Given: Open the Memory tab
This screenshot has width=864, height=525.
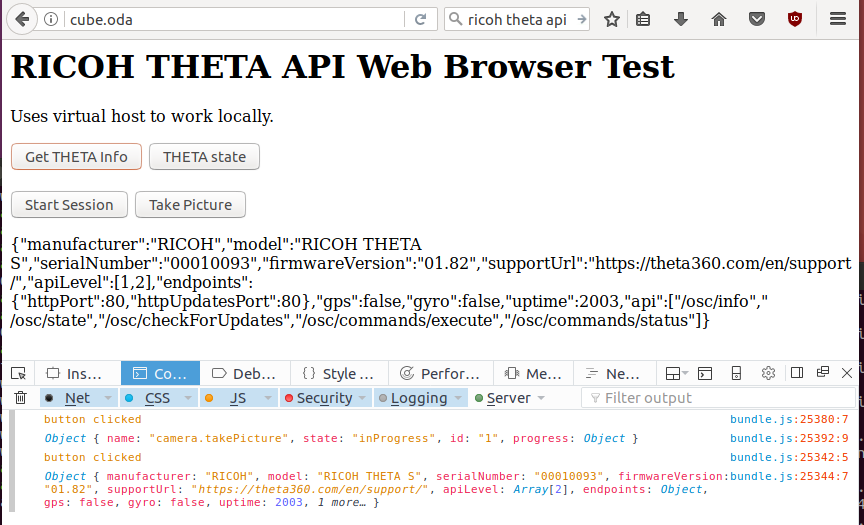Looking at the screenshot, I should coord(533,374).
